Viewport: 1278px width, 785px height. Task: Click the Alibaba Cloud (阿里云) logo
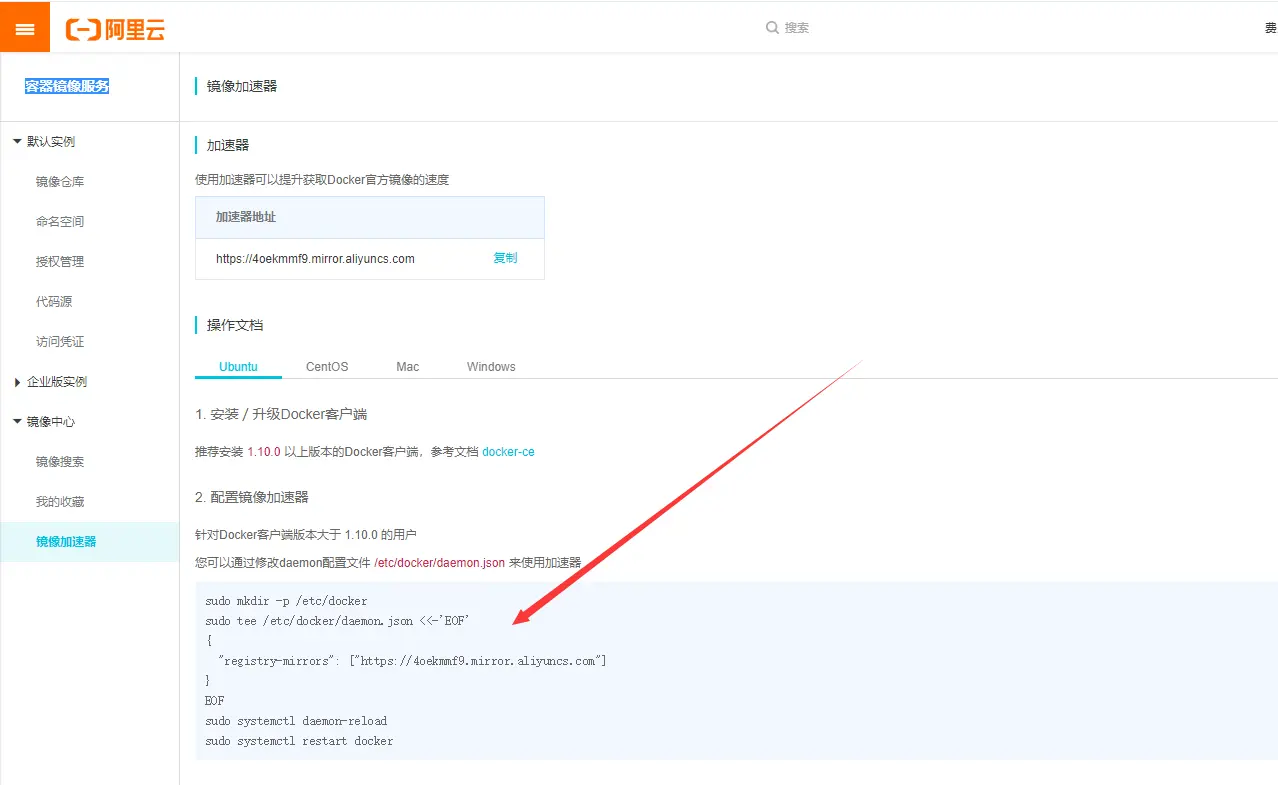(113, 27)
